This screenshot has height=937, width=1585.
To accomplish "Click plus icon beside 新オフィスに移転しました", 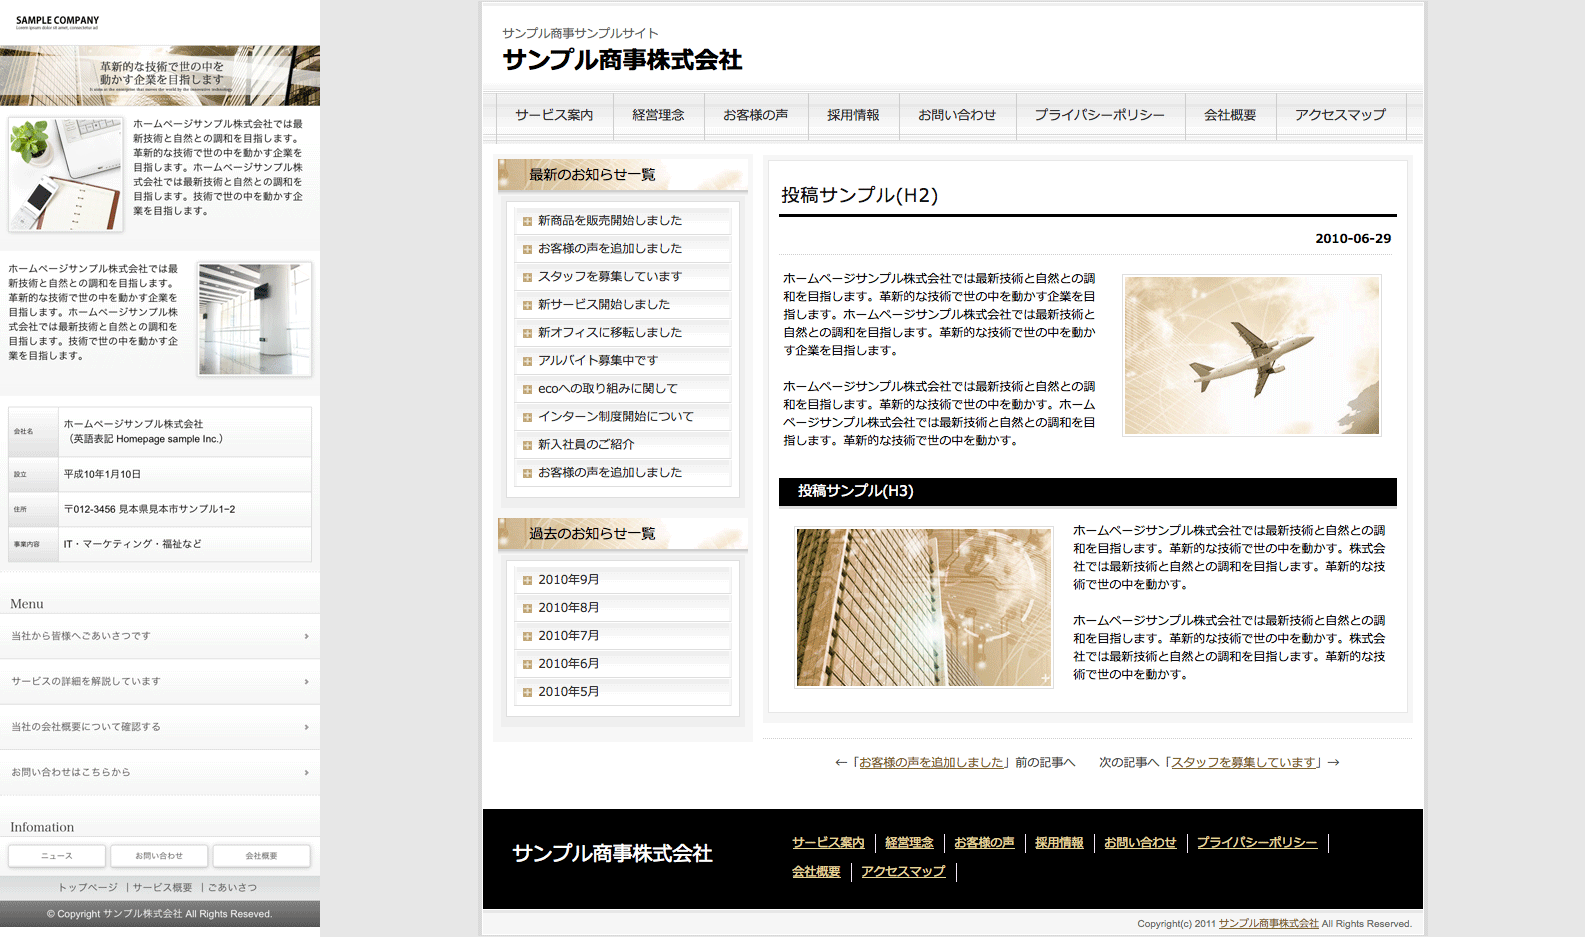I will [x=527, y=333].
